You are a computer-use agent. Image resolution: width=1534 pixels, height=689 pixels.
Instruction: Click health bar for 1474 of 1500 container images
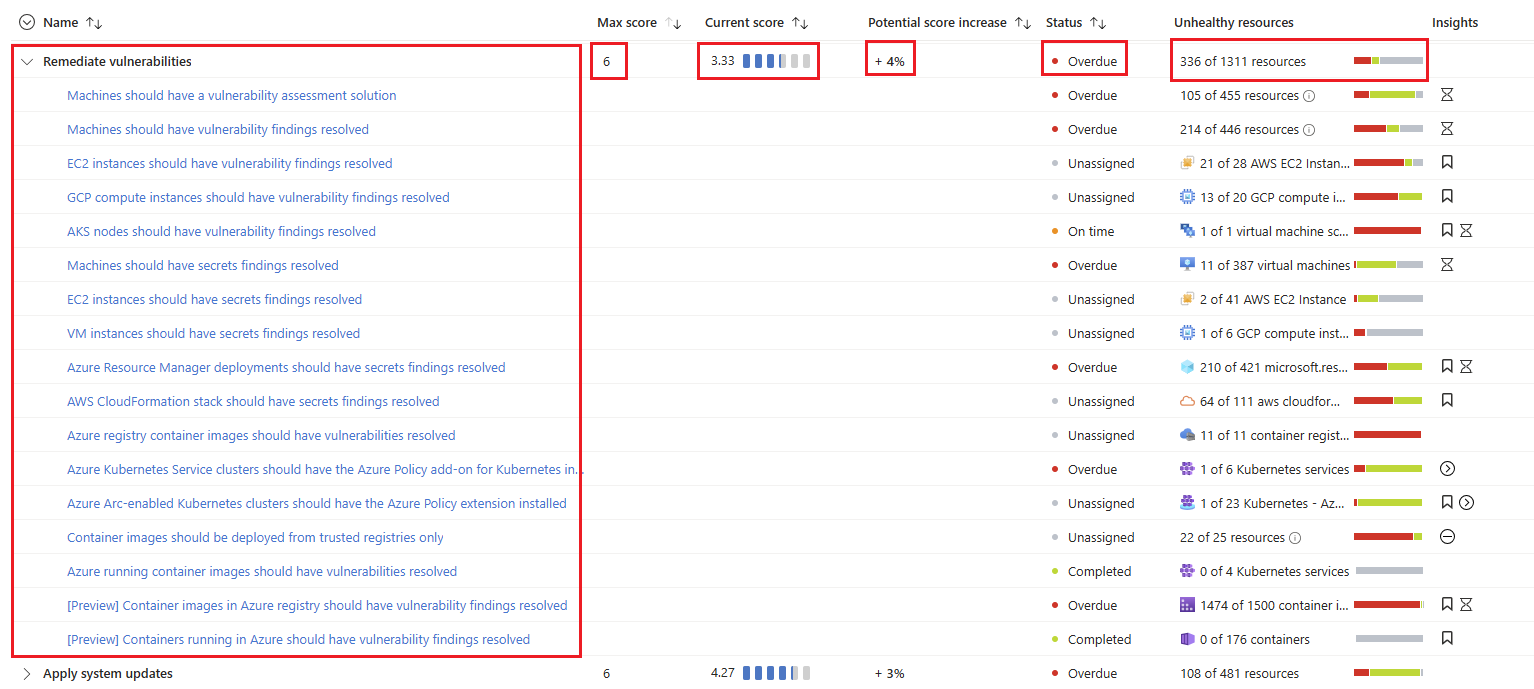1388,605
